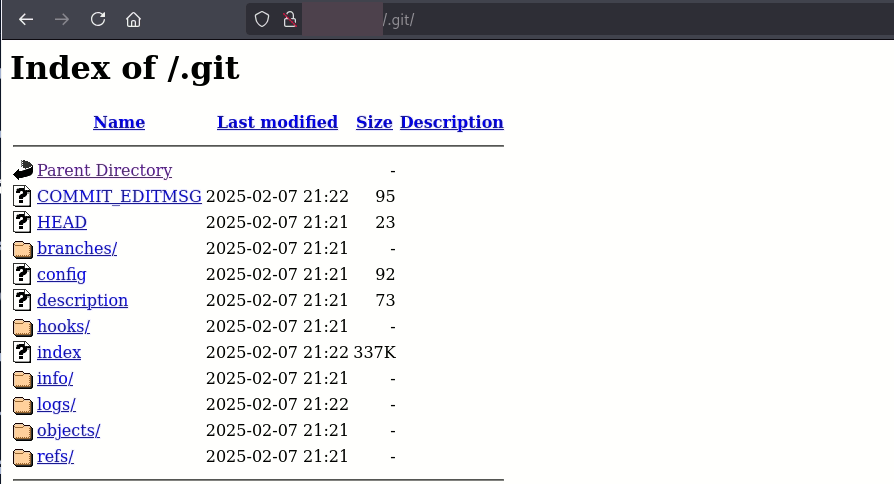Click the config size value 92
894x484 pixels.
tap(385, 274)
